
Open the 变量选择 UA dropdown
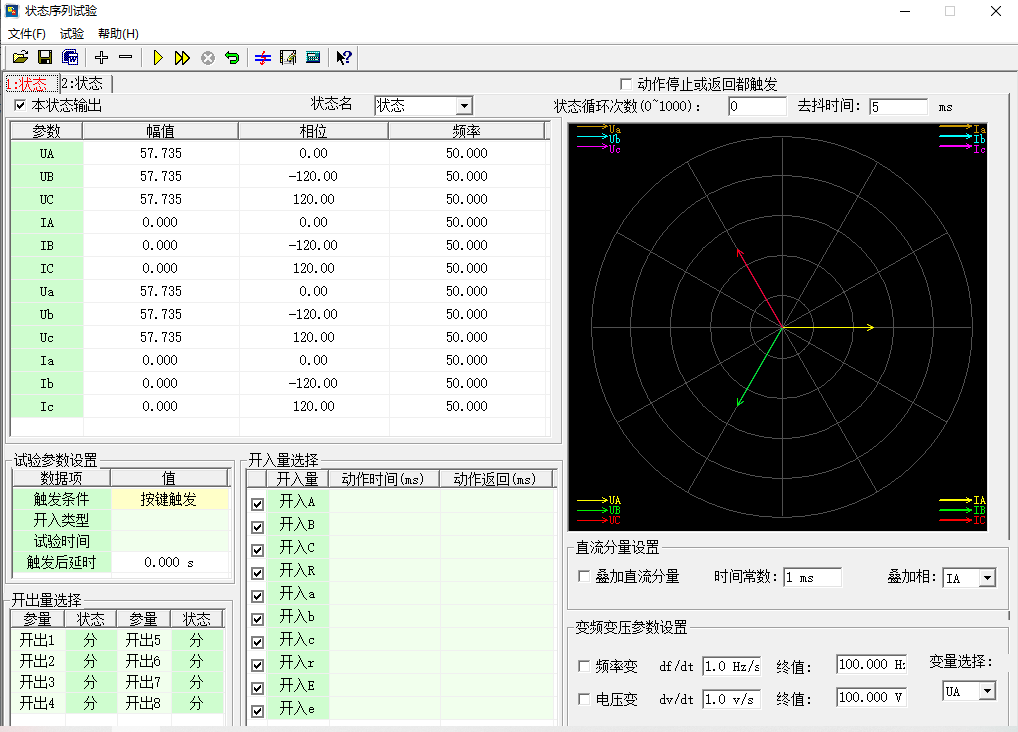[x=987, y=691]
